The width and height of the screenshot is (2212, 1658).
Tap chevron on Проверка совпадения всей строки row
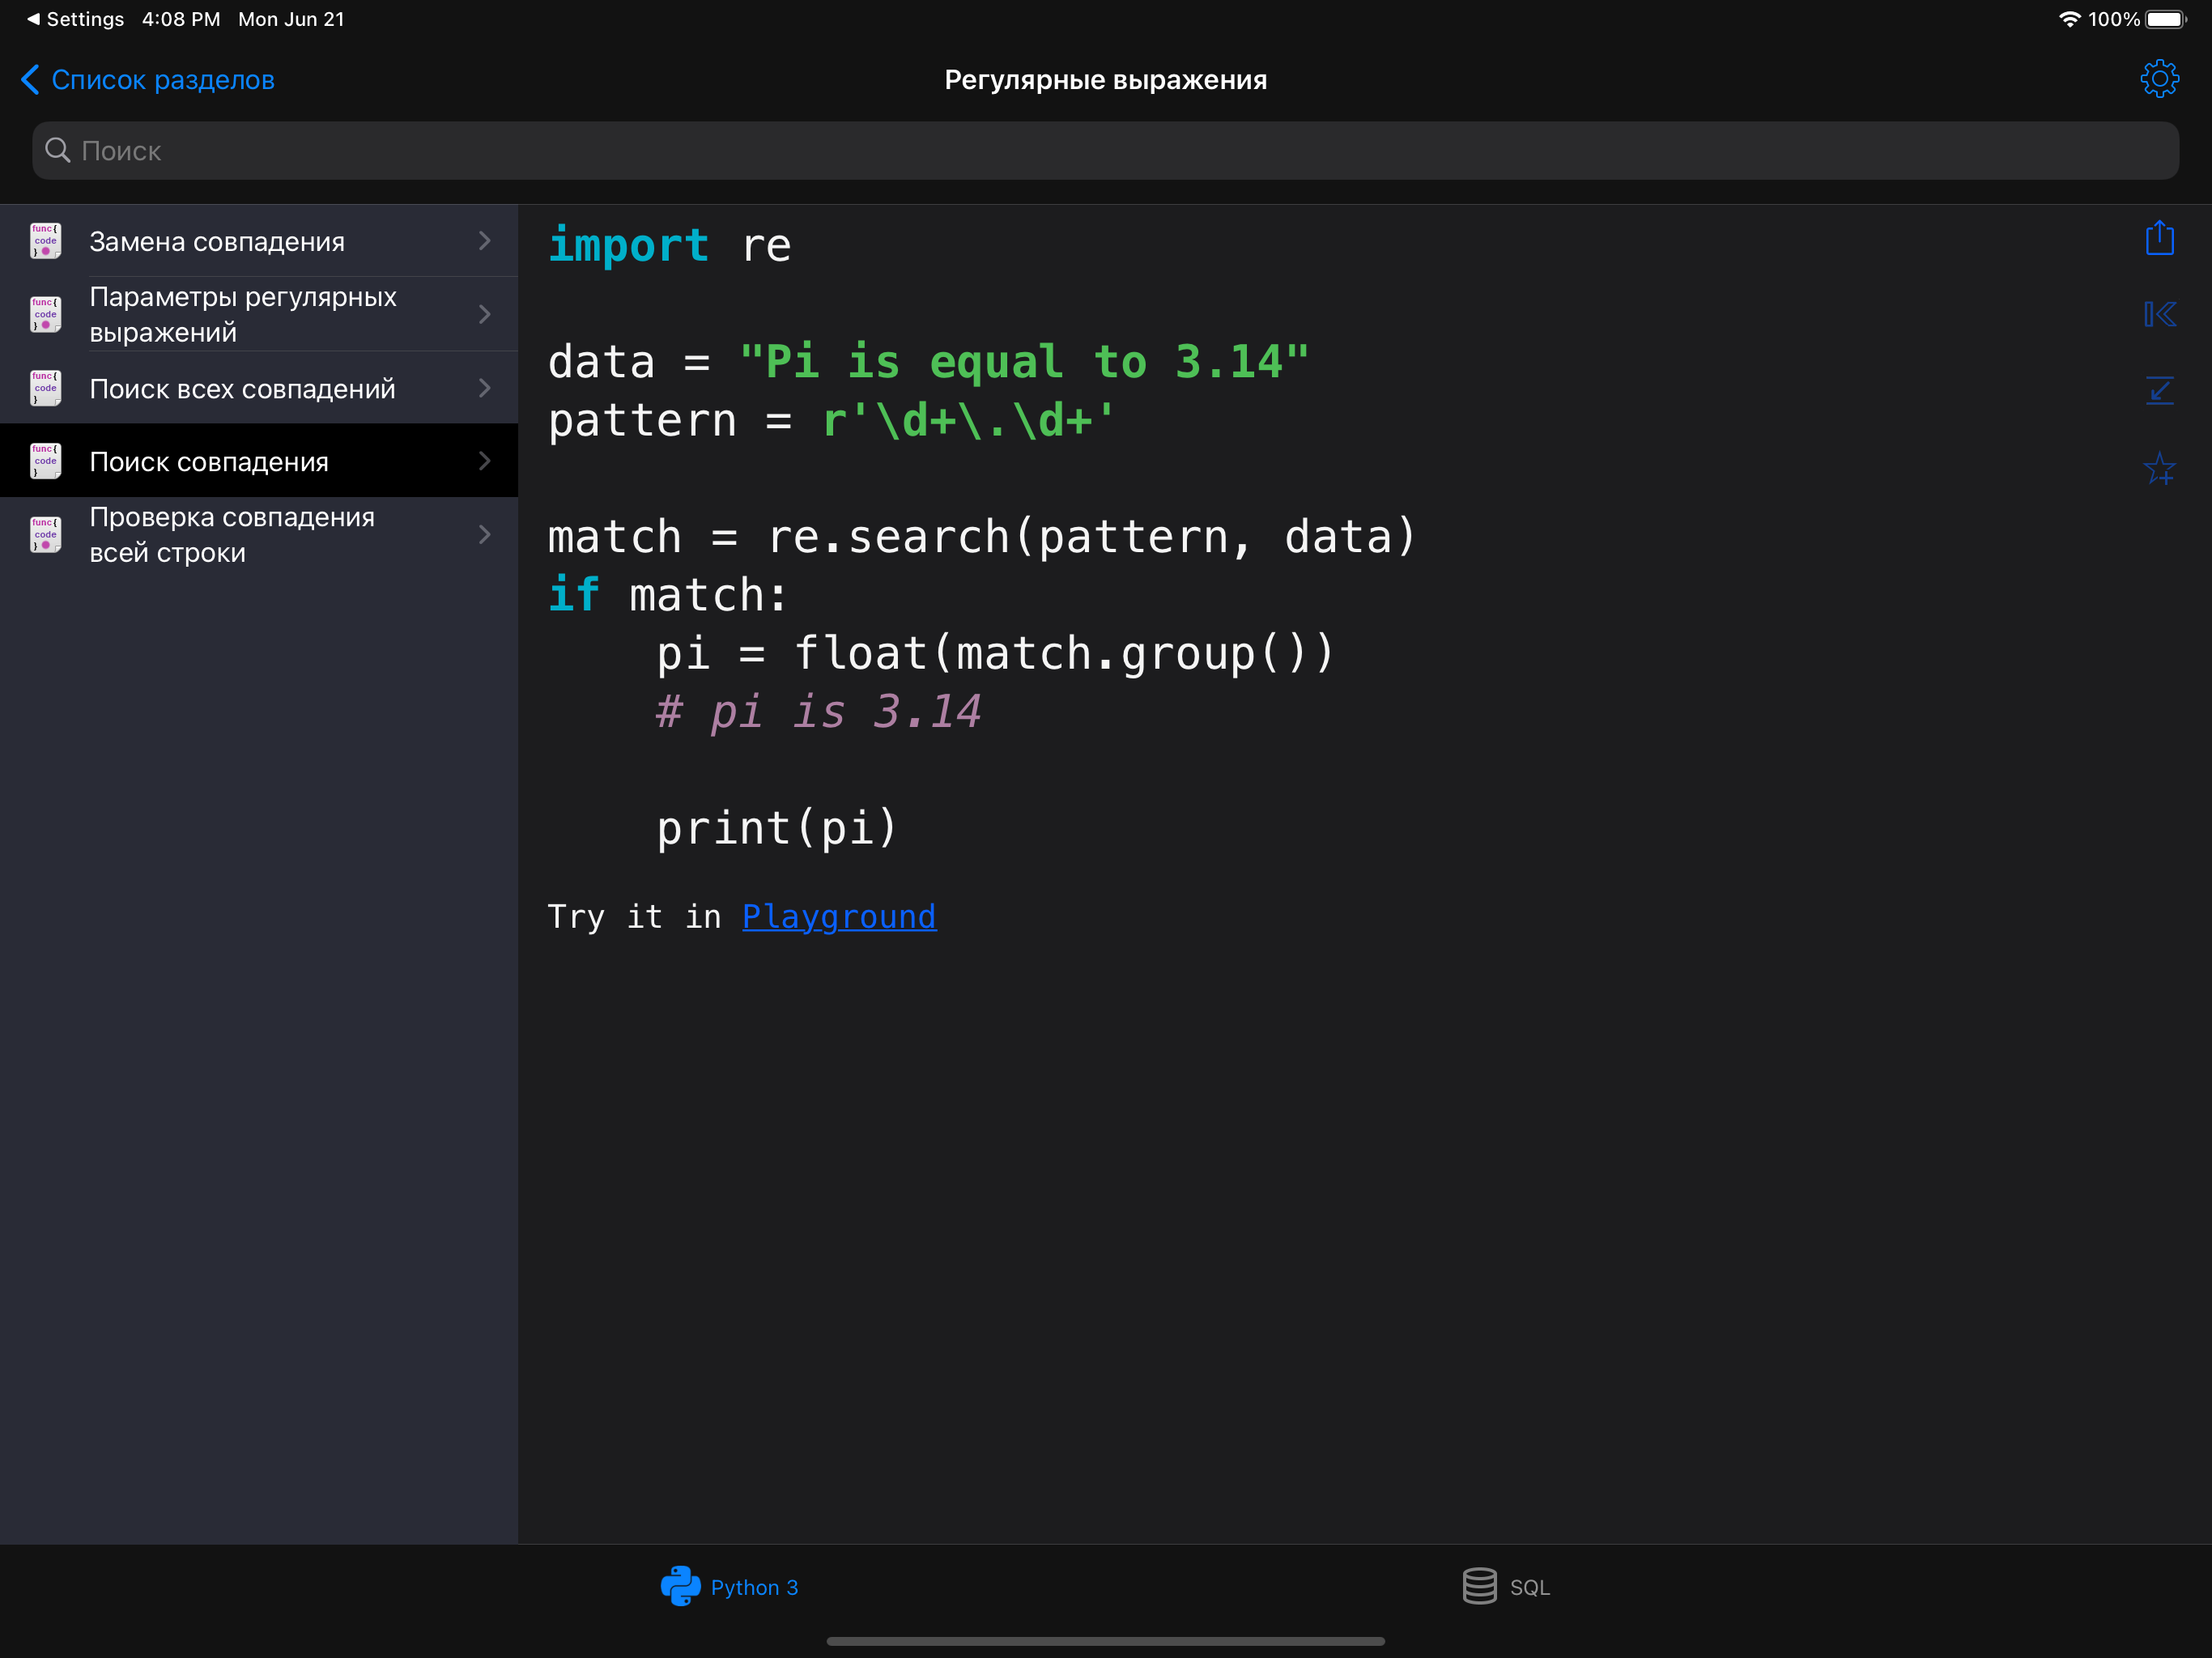point(485,535)
